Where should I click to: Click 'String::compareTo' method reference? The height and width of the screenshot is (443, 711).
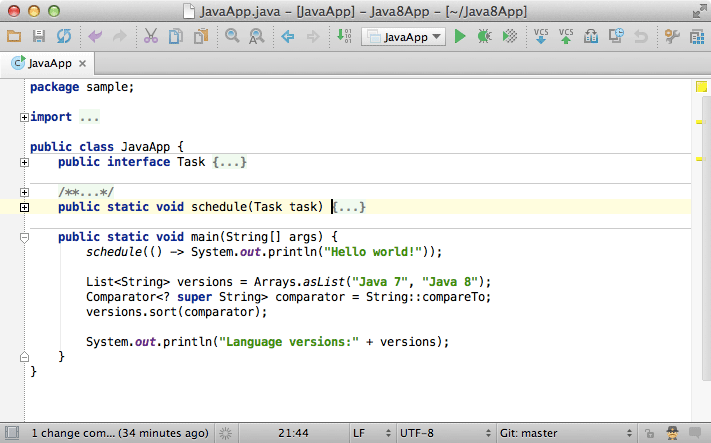click(425, 297)
